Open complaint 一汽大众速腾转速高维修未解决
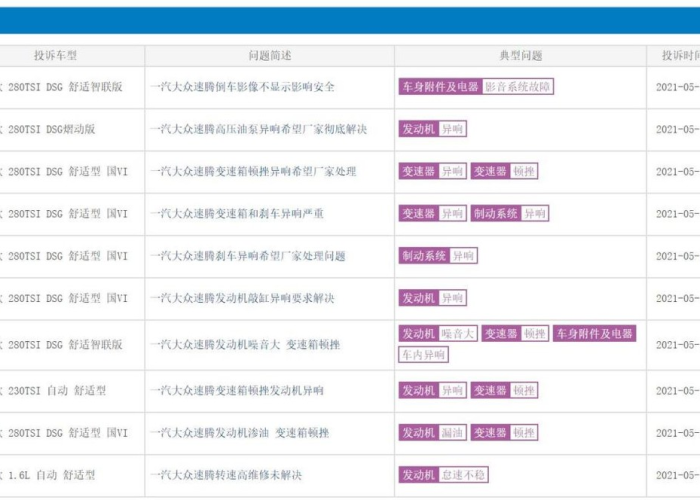This screenshot has height=500, width=700. (226, 475)
